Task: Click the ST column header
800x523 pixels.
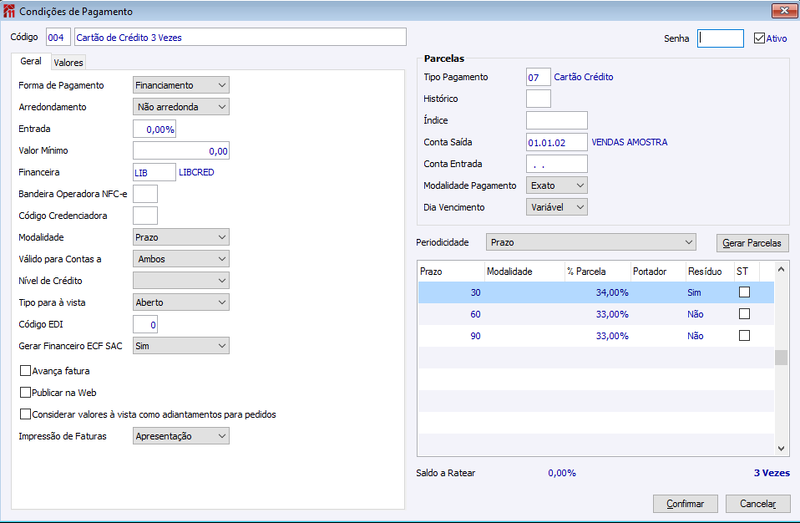Action: [x=746, y=271]
